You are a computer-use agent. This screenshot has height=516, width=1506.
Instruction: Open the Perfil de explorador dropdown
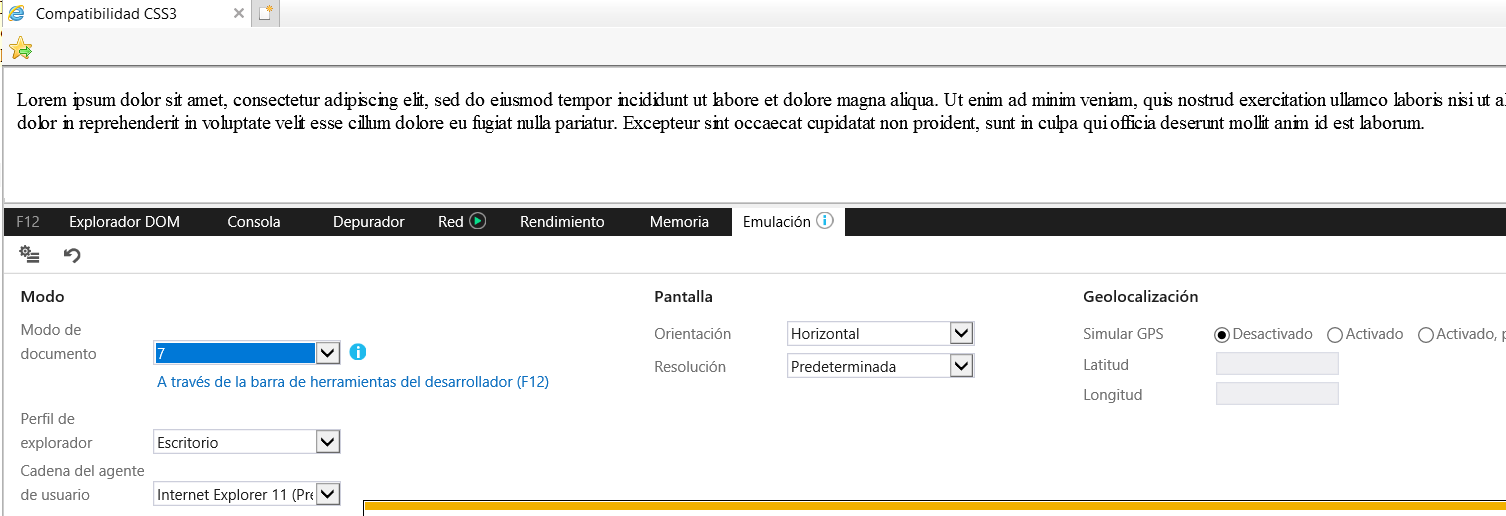pos(247,442)
